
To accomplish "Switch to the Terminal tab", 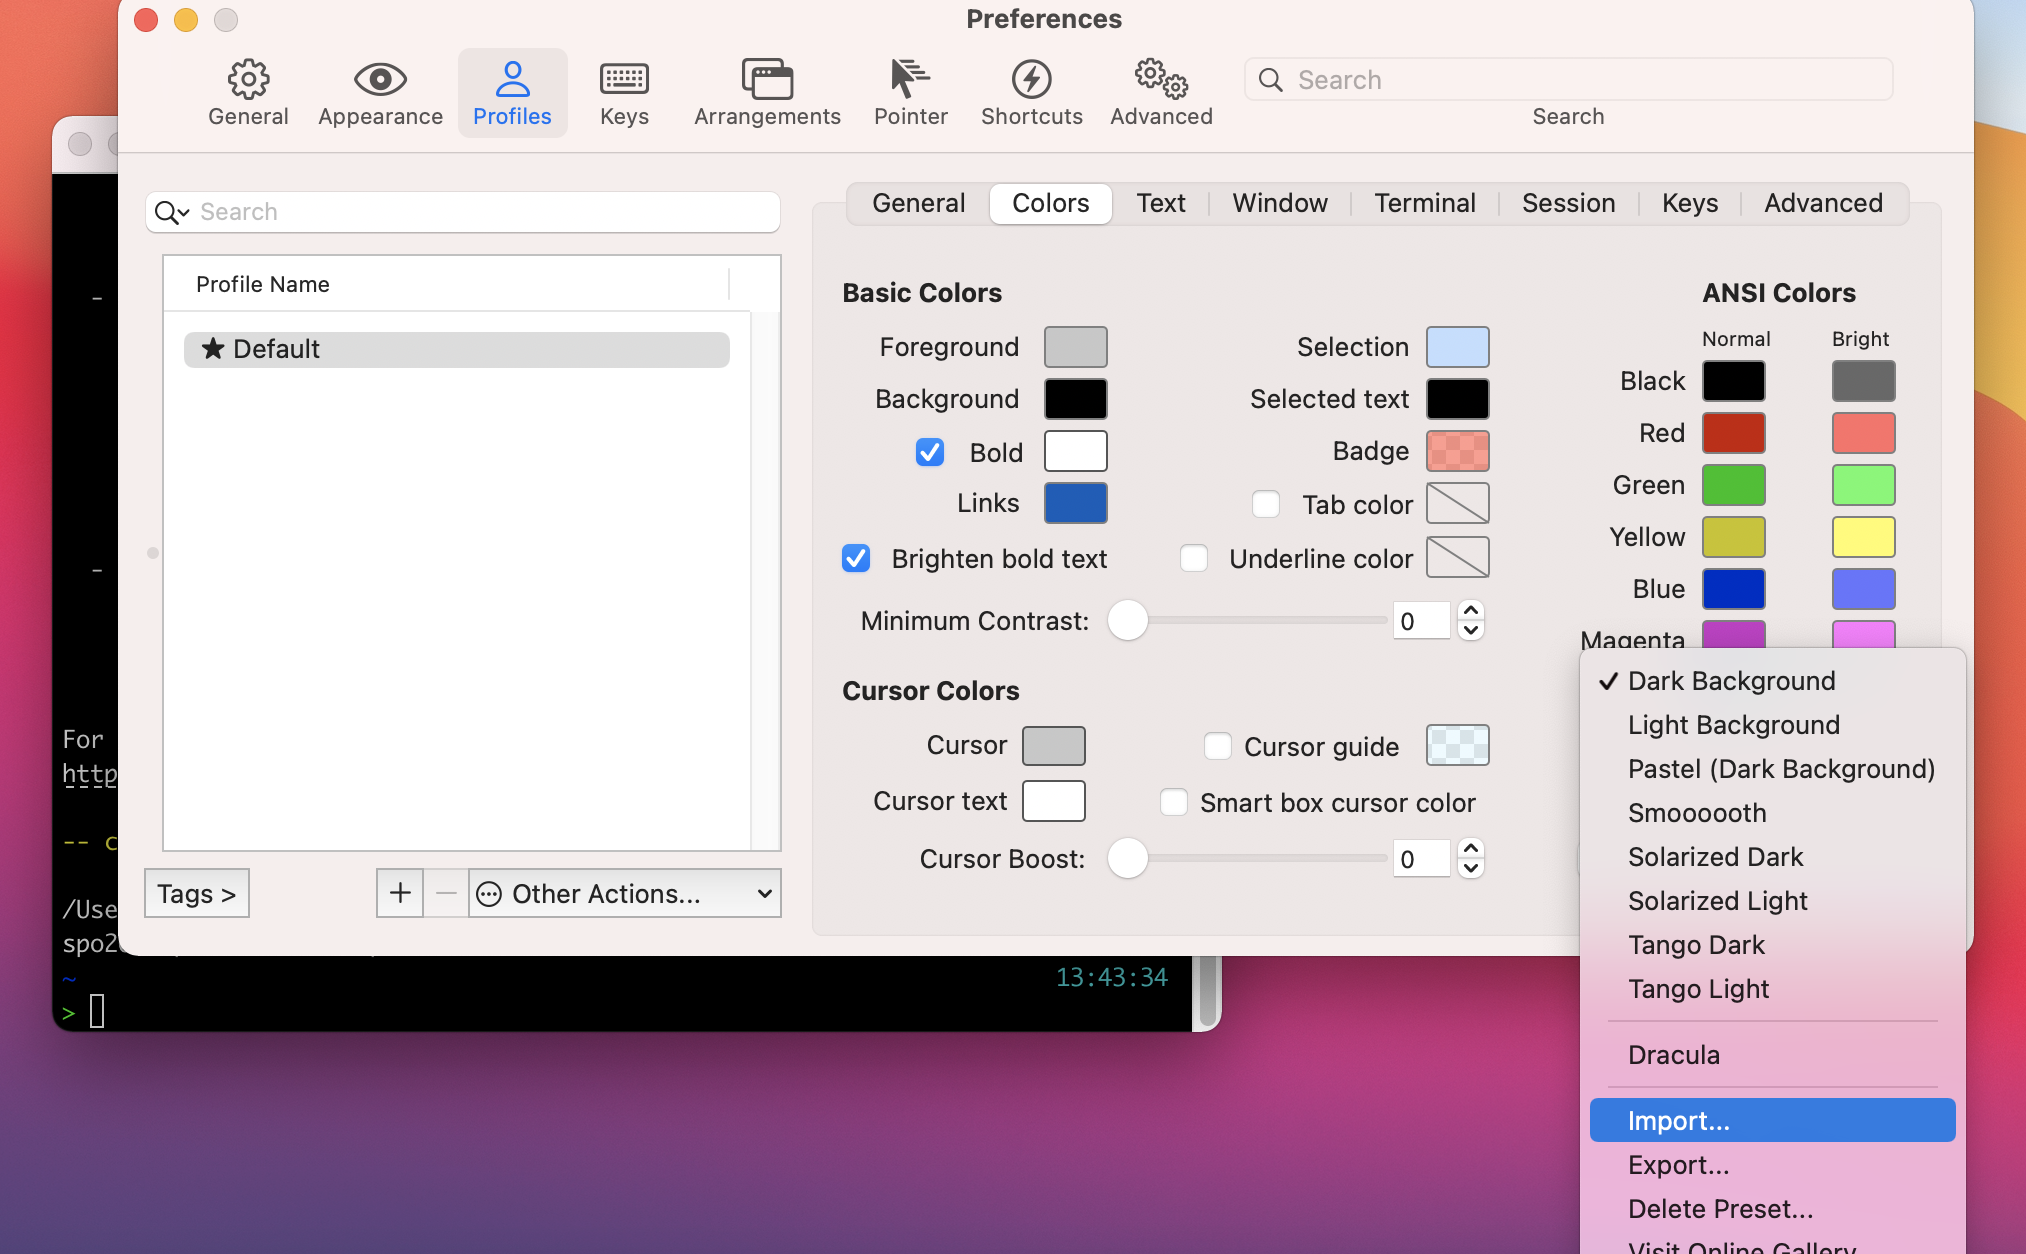I will [x=1424, y=203].
